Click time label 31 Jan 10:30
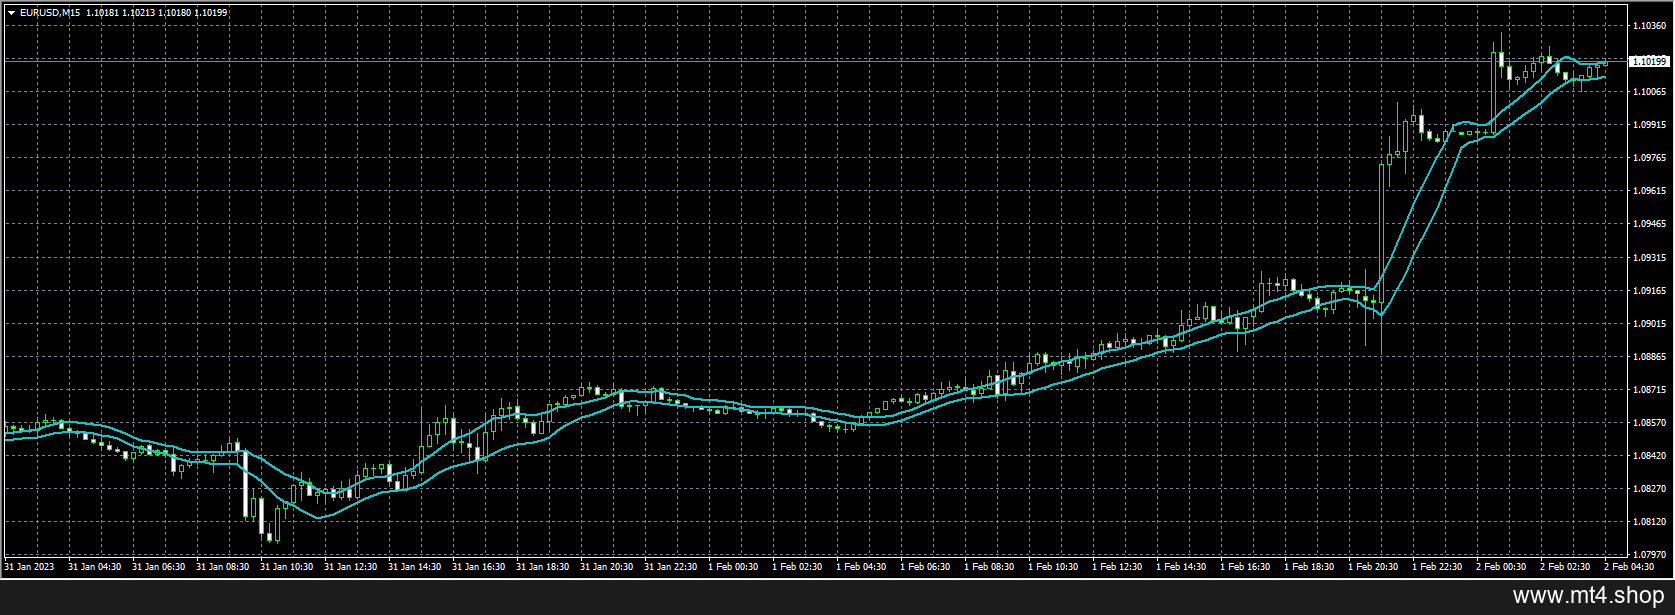1675x615 pixels. (286, 567)
